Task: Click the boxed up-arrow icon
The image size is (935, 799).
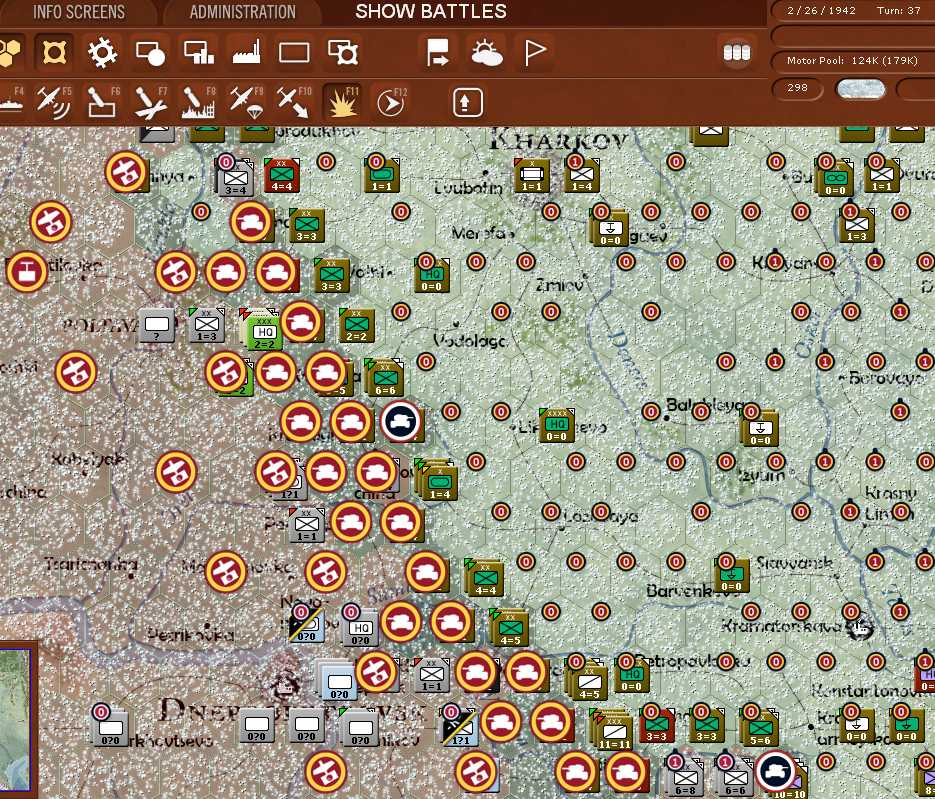Action: coord(467,103)
